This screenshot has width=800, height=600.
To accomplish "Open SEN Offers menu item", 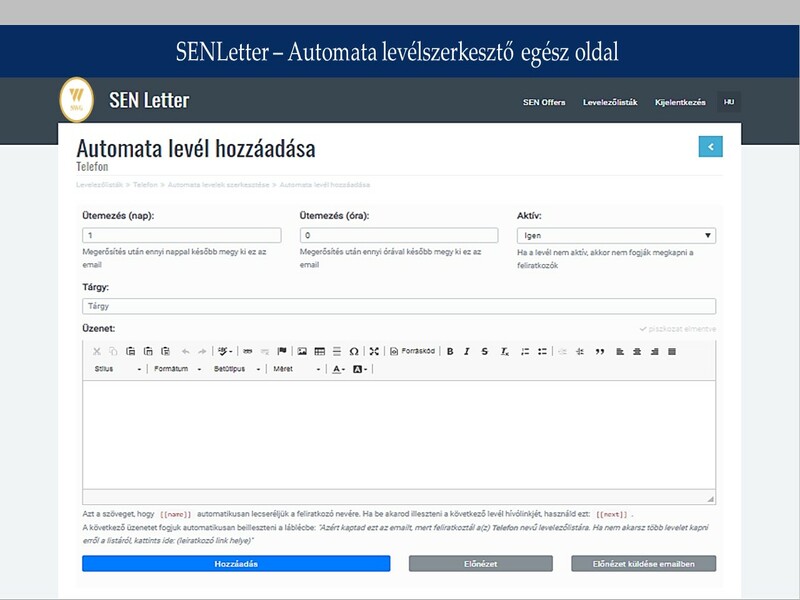I will (x=544, y=103).
